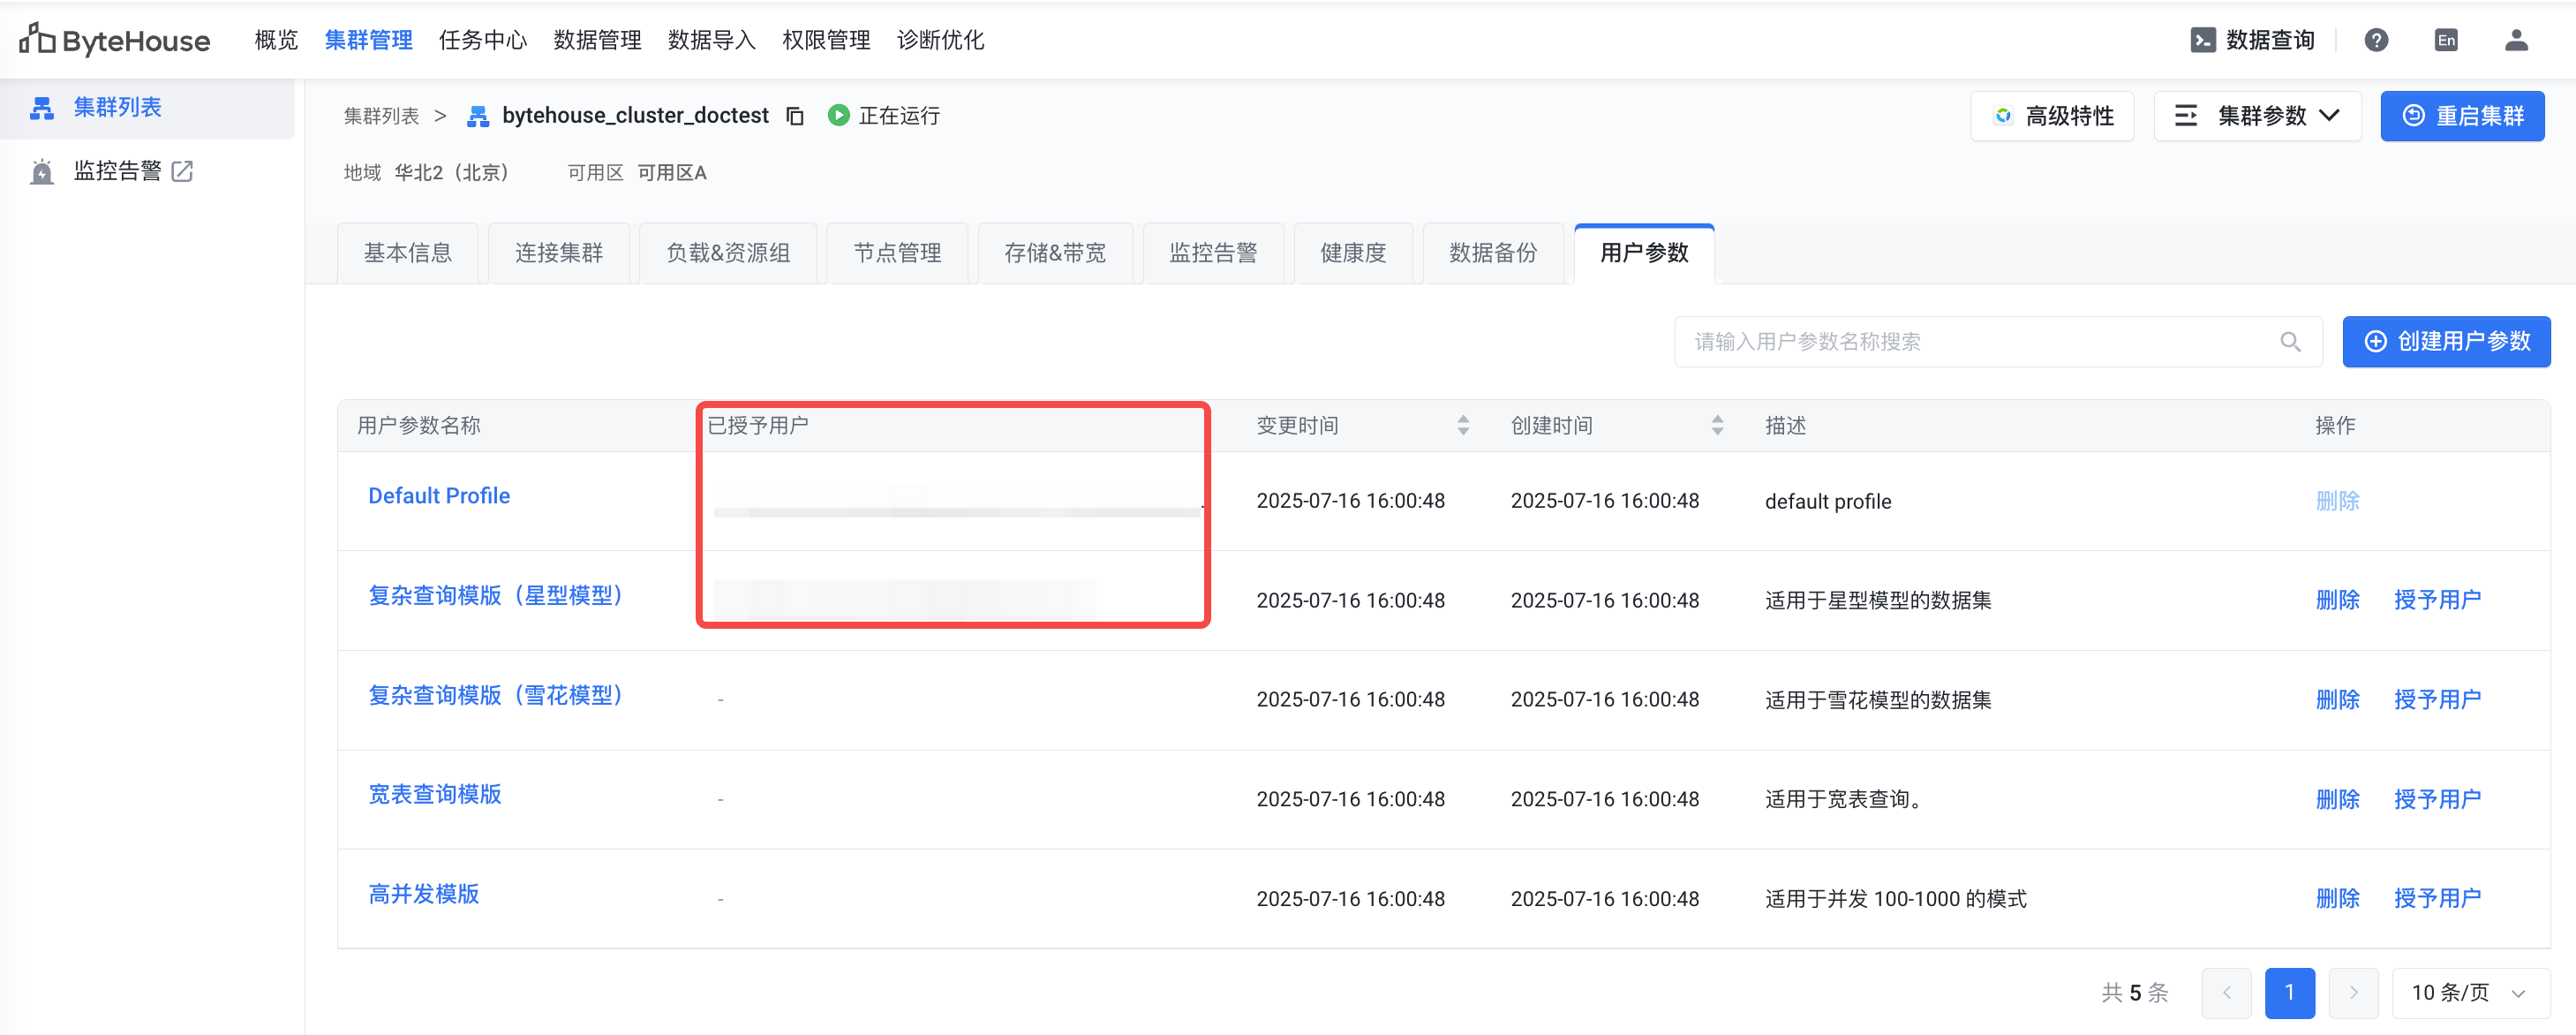Open the 10 per page selector
Image resolution: width=2576 pixels, height=1035 pixels.
click(2469, 993)
